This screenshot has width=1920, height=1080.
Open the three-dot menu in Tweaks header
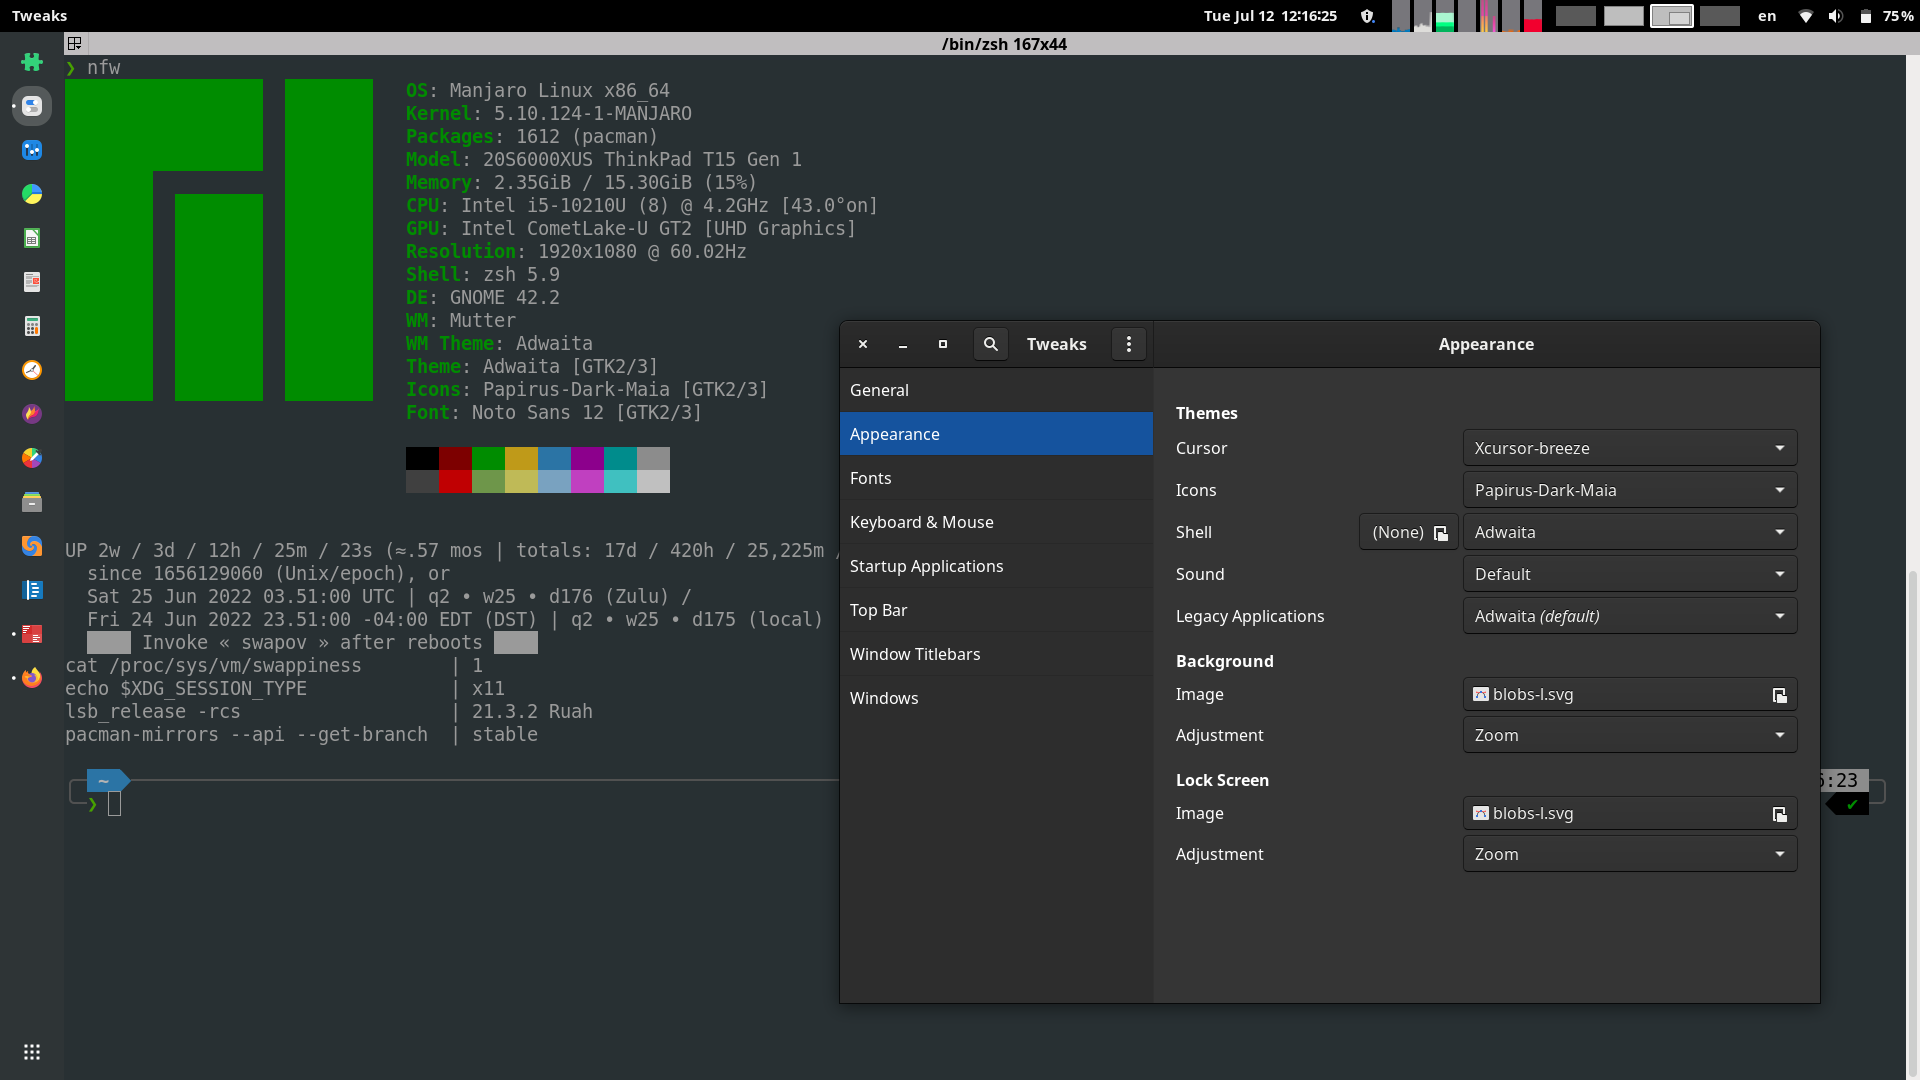(1129, 344)
